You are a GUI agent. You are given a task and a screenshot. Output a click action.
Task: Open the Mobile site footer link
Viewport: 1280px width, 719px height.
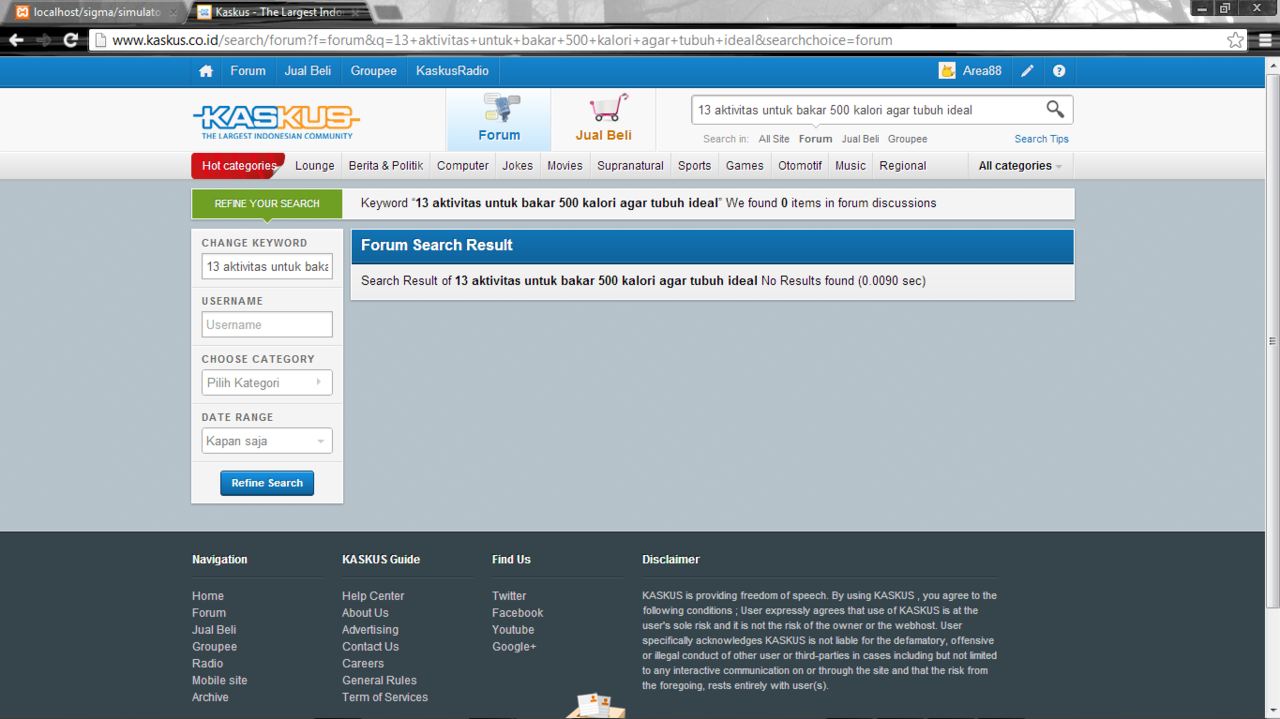(220, 680)
